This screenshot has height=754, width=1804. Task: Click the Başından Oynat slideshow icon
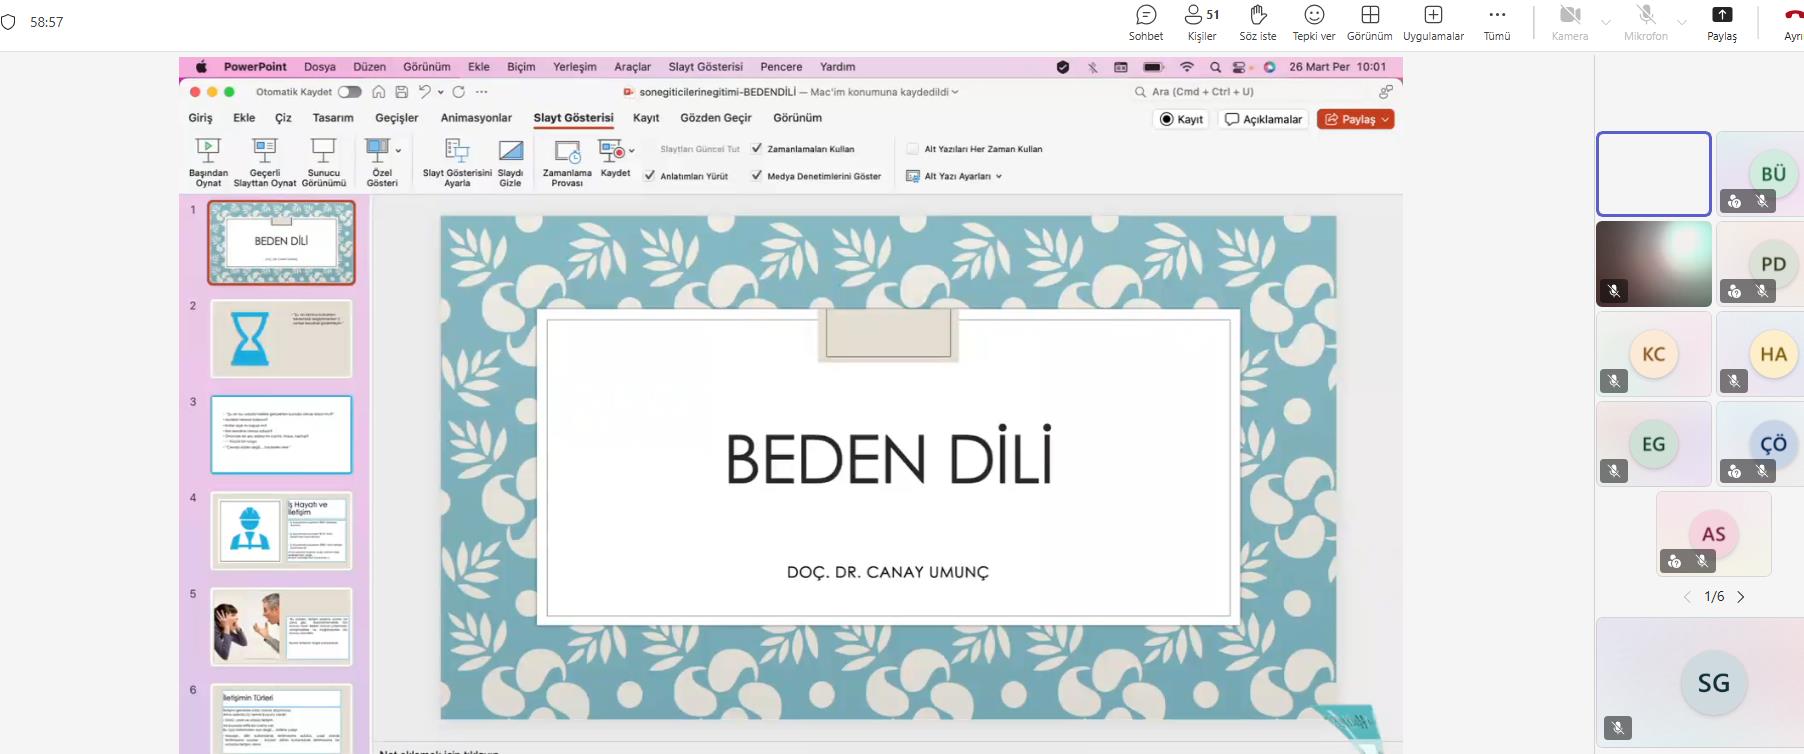pyautogui.click(x=208, y=152)
